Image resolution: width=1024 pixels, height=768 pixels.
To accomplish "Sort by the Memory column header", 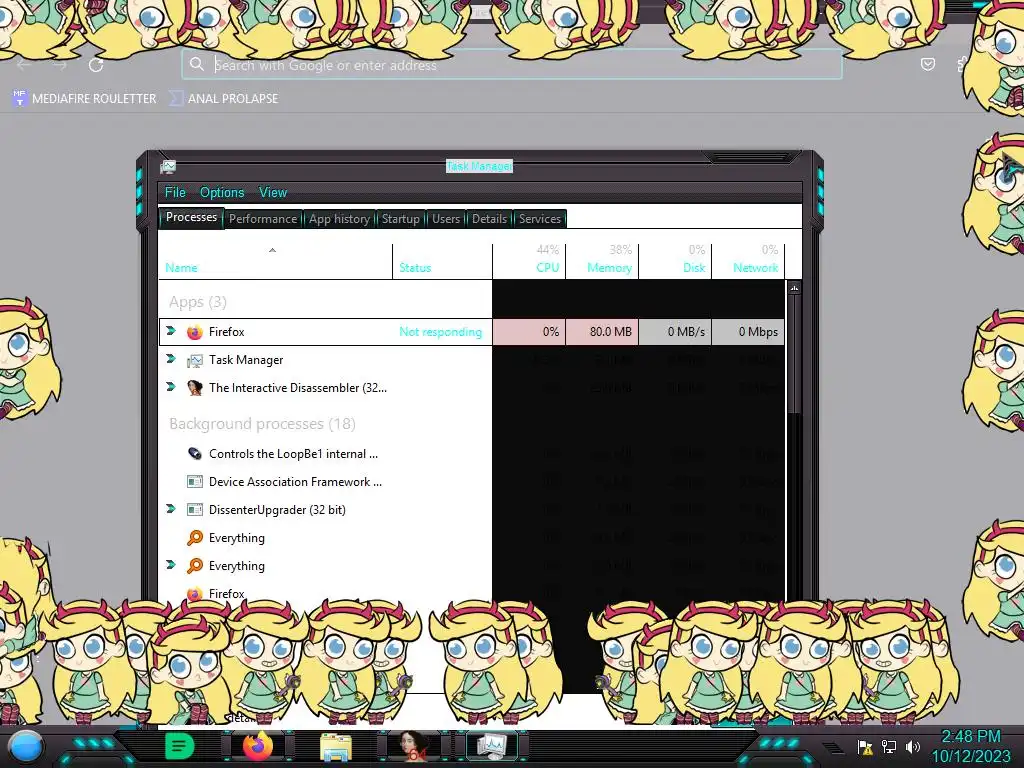I will [601, 262].
